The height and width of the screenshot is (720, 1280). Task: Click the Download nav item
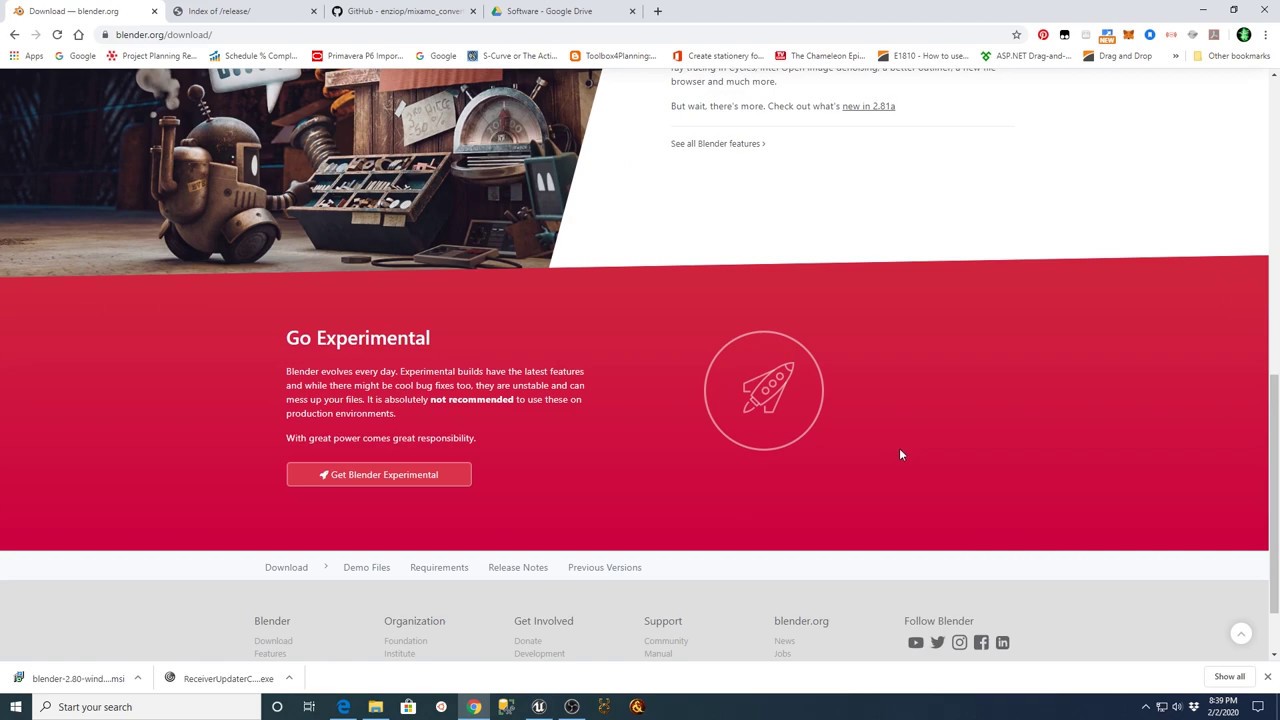286,567
